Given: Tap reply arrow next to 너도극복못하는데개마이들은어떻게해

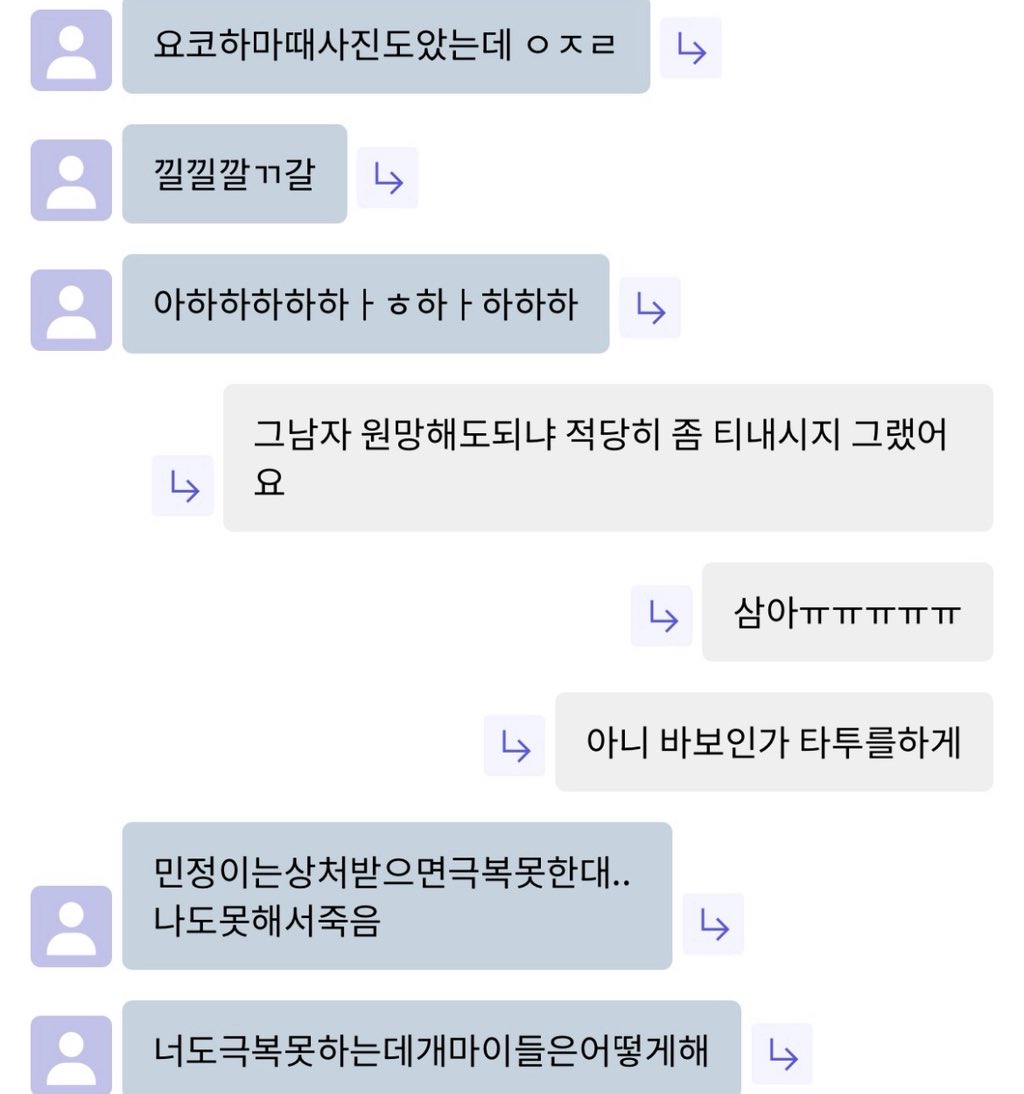Looking at the screenshot, I should point(782,1053).
